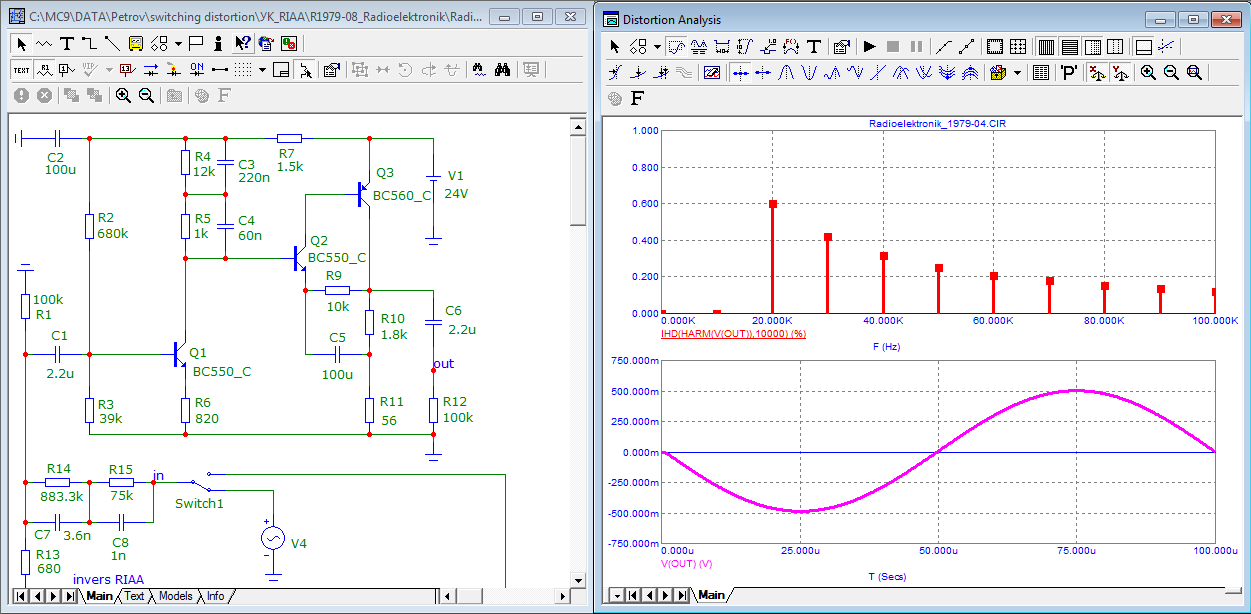Open the grid options dropdown arrow
This screenshot has height=614, width=1251.
[x=262, y=69]
